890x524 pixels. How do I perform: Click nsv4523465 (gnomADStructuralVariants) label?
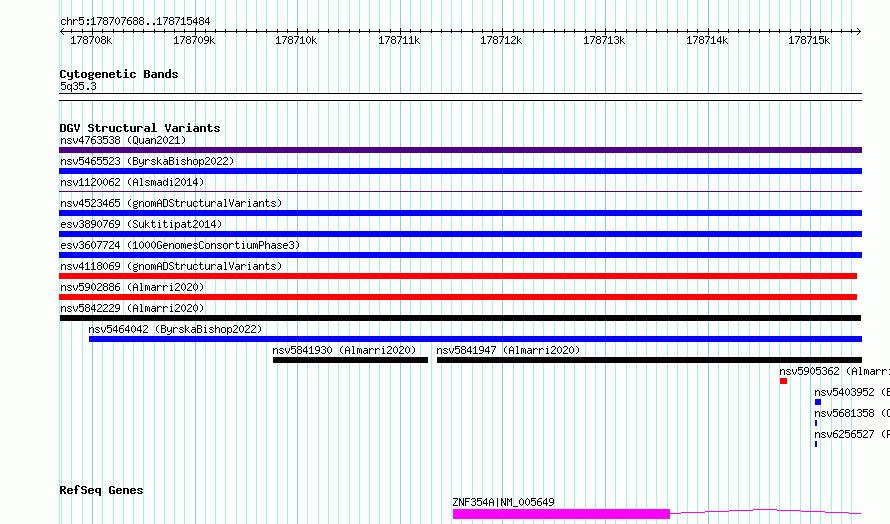[171, 203]
